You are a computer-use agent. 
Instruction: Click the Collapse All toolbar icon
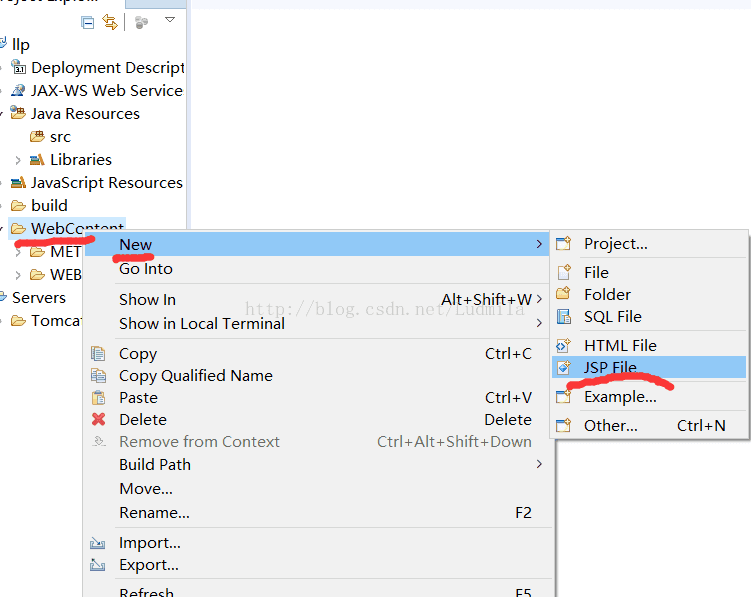tap(88, 23)
